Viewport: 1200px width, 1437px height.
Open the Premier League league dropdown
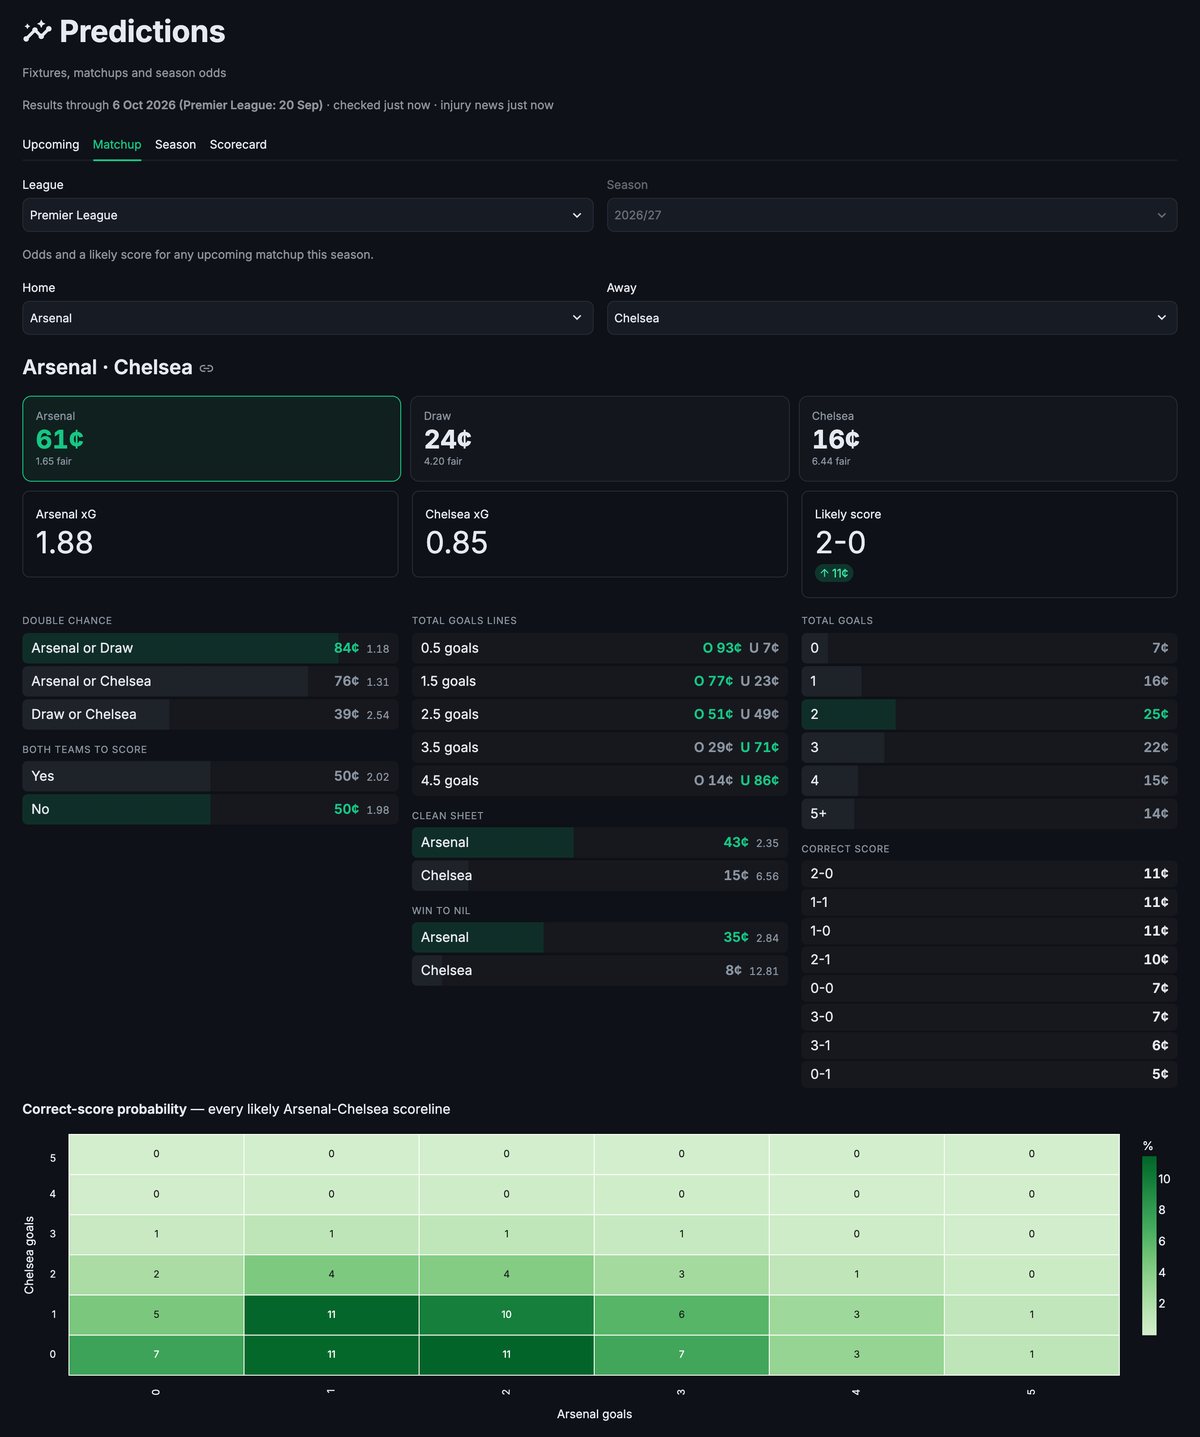click(x=308, y=215)
